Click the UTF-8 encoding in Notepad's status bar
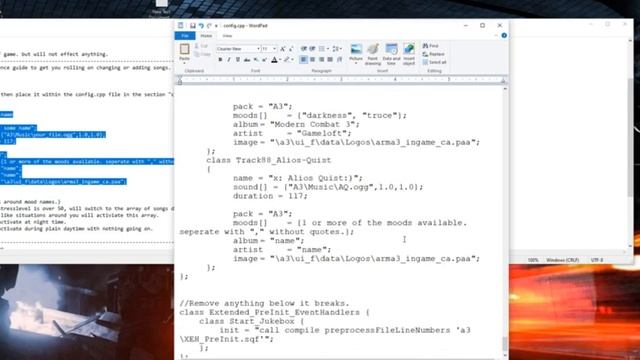 point(597,260)
